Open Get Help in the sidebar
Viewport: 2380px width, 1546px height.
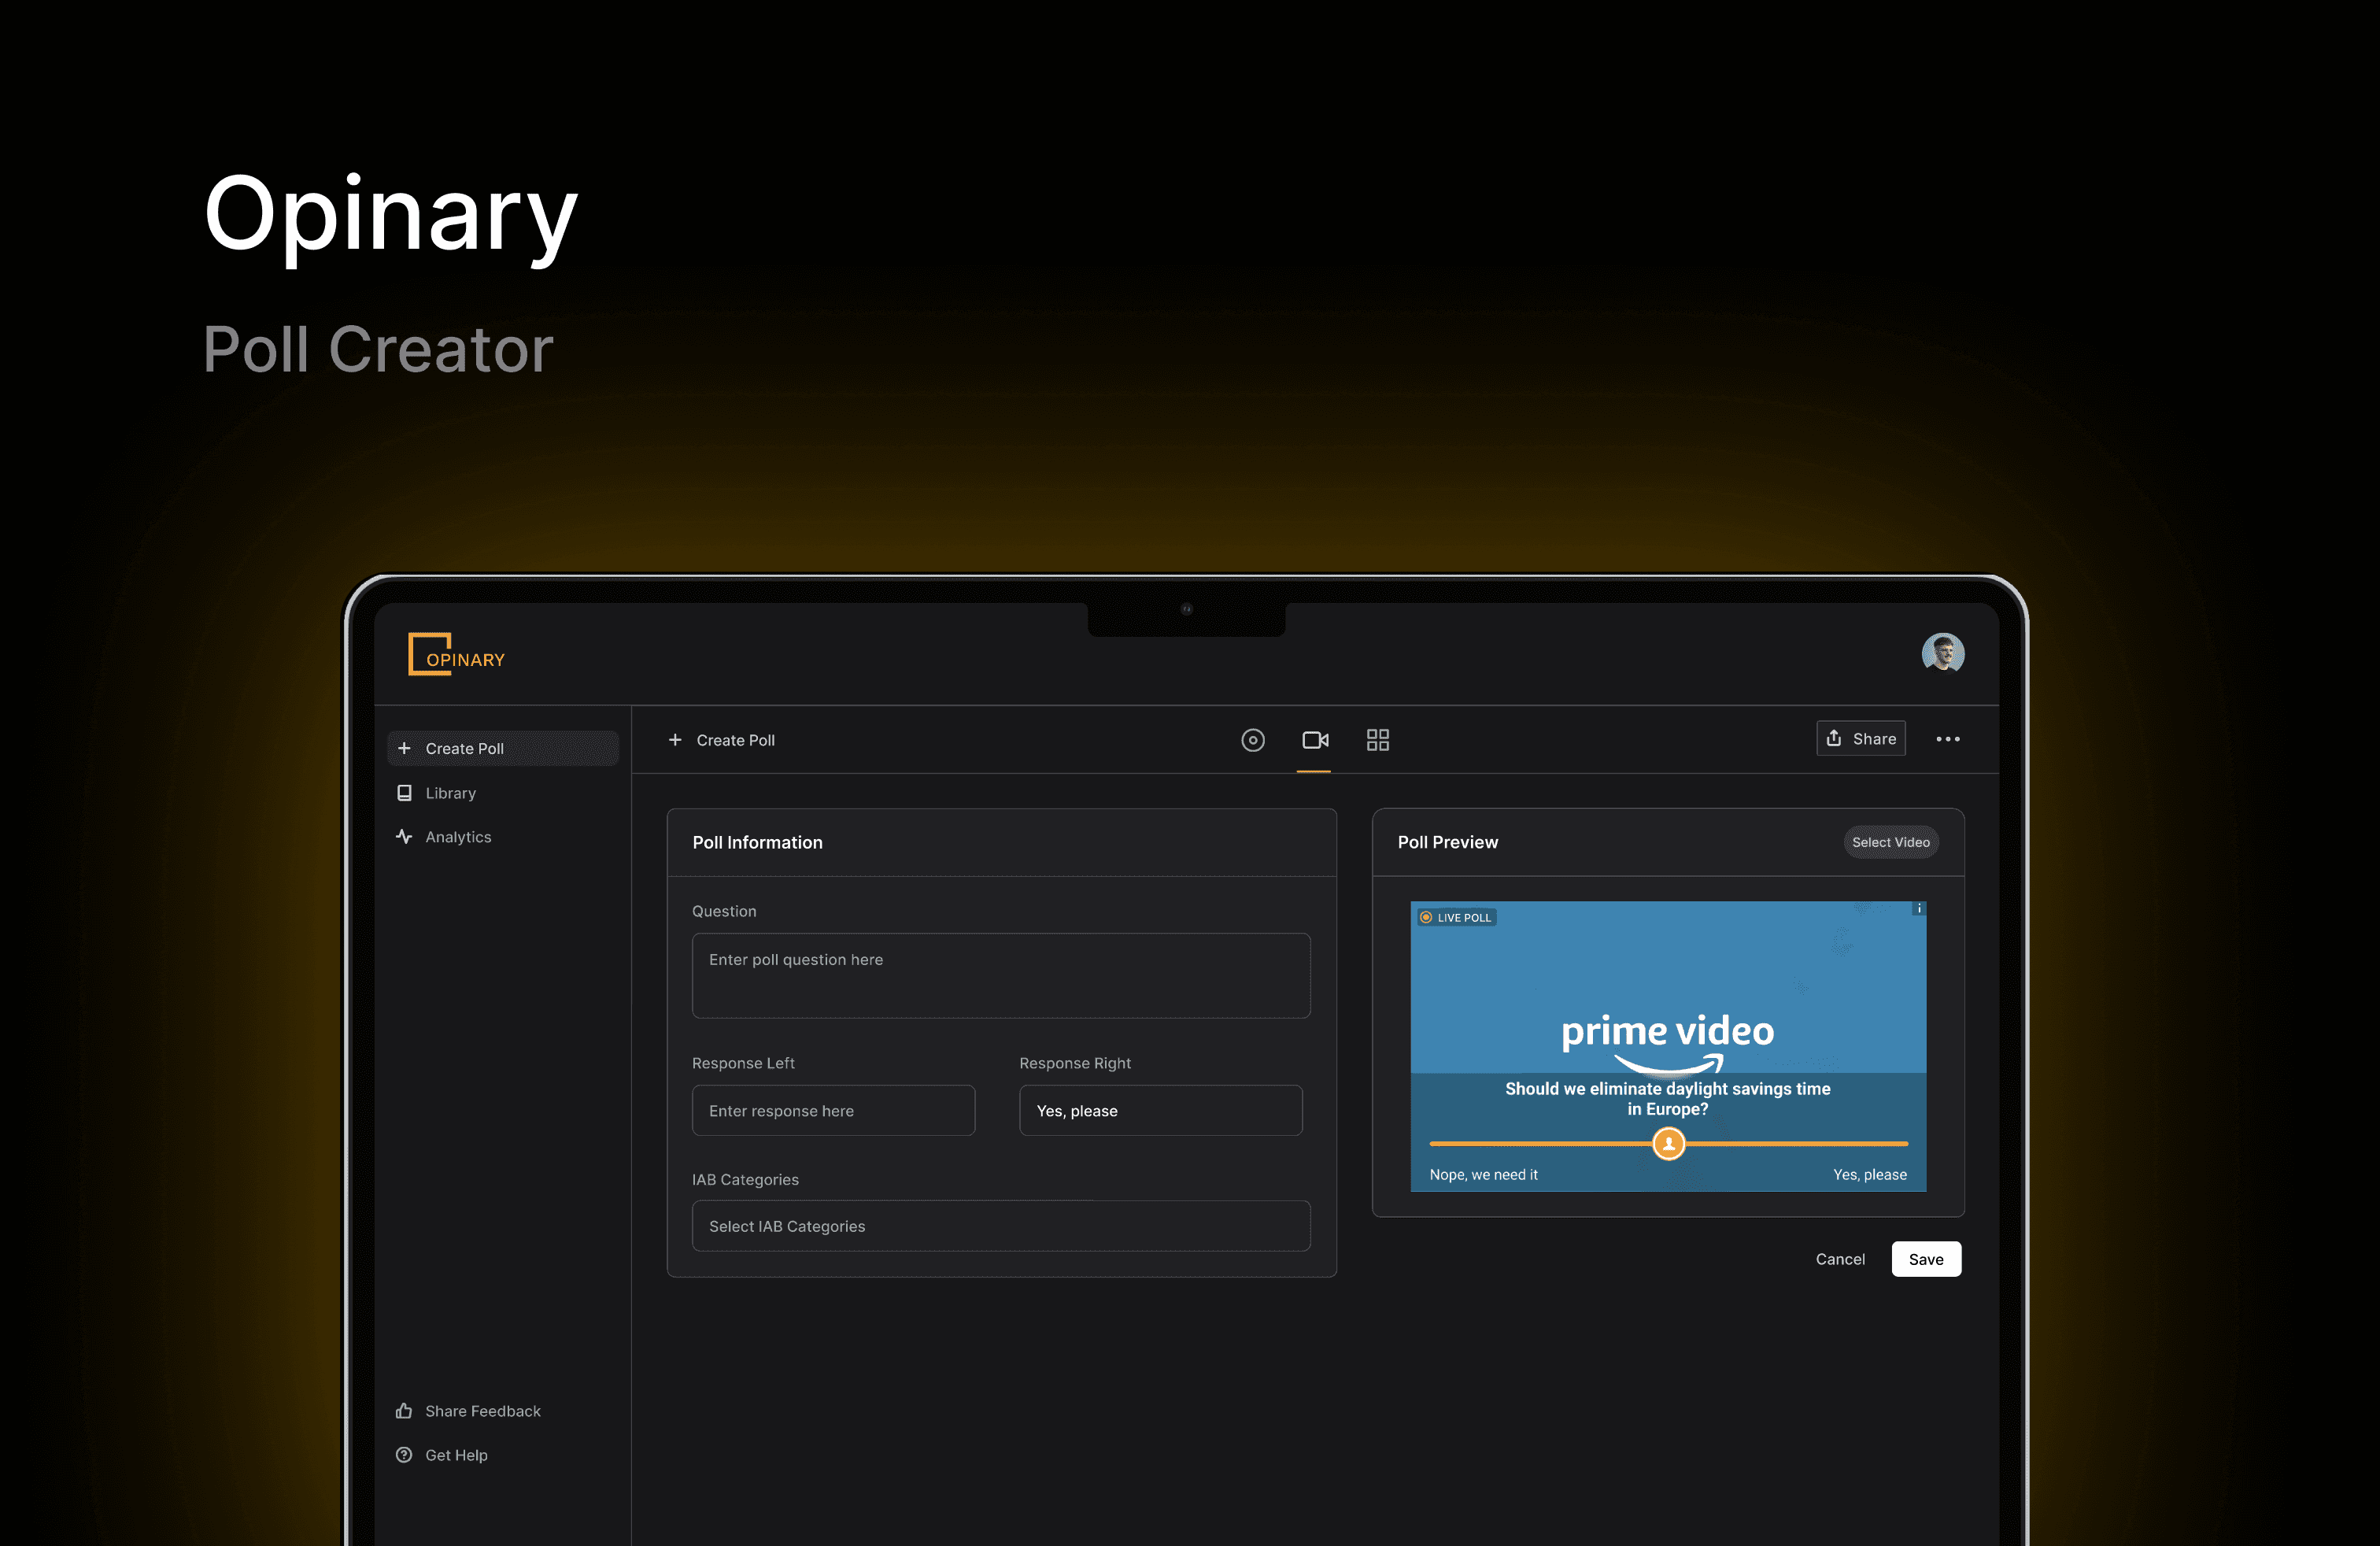pyautogui.click(x=455, y=1455)
